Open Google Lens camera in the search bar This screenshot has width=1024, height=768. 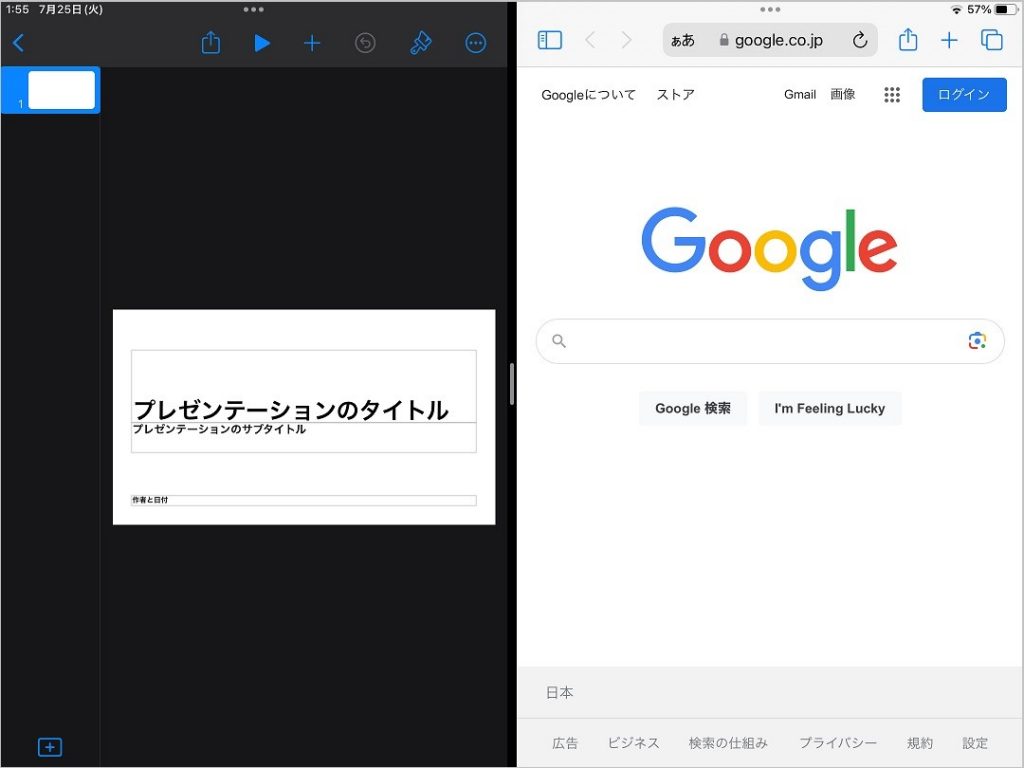tap(977, 341)
